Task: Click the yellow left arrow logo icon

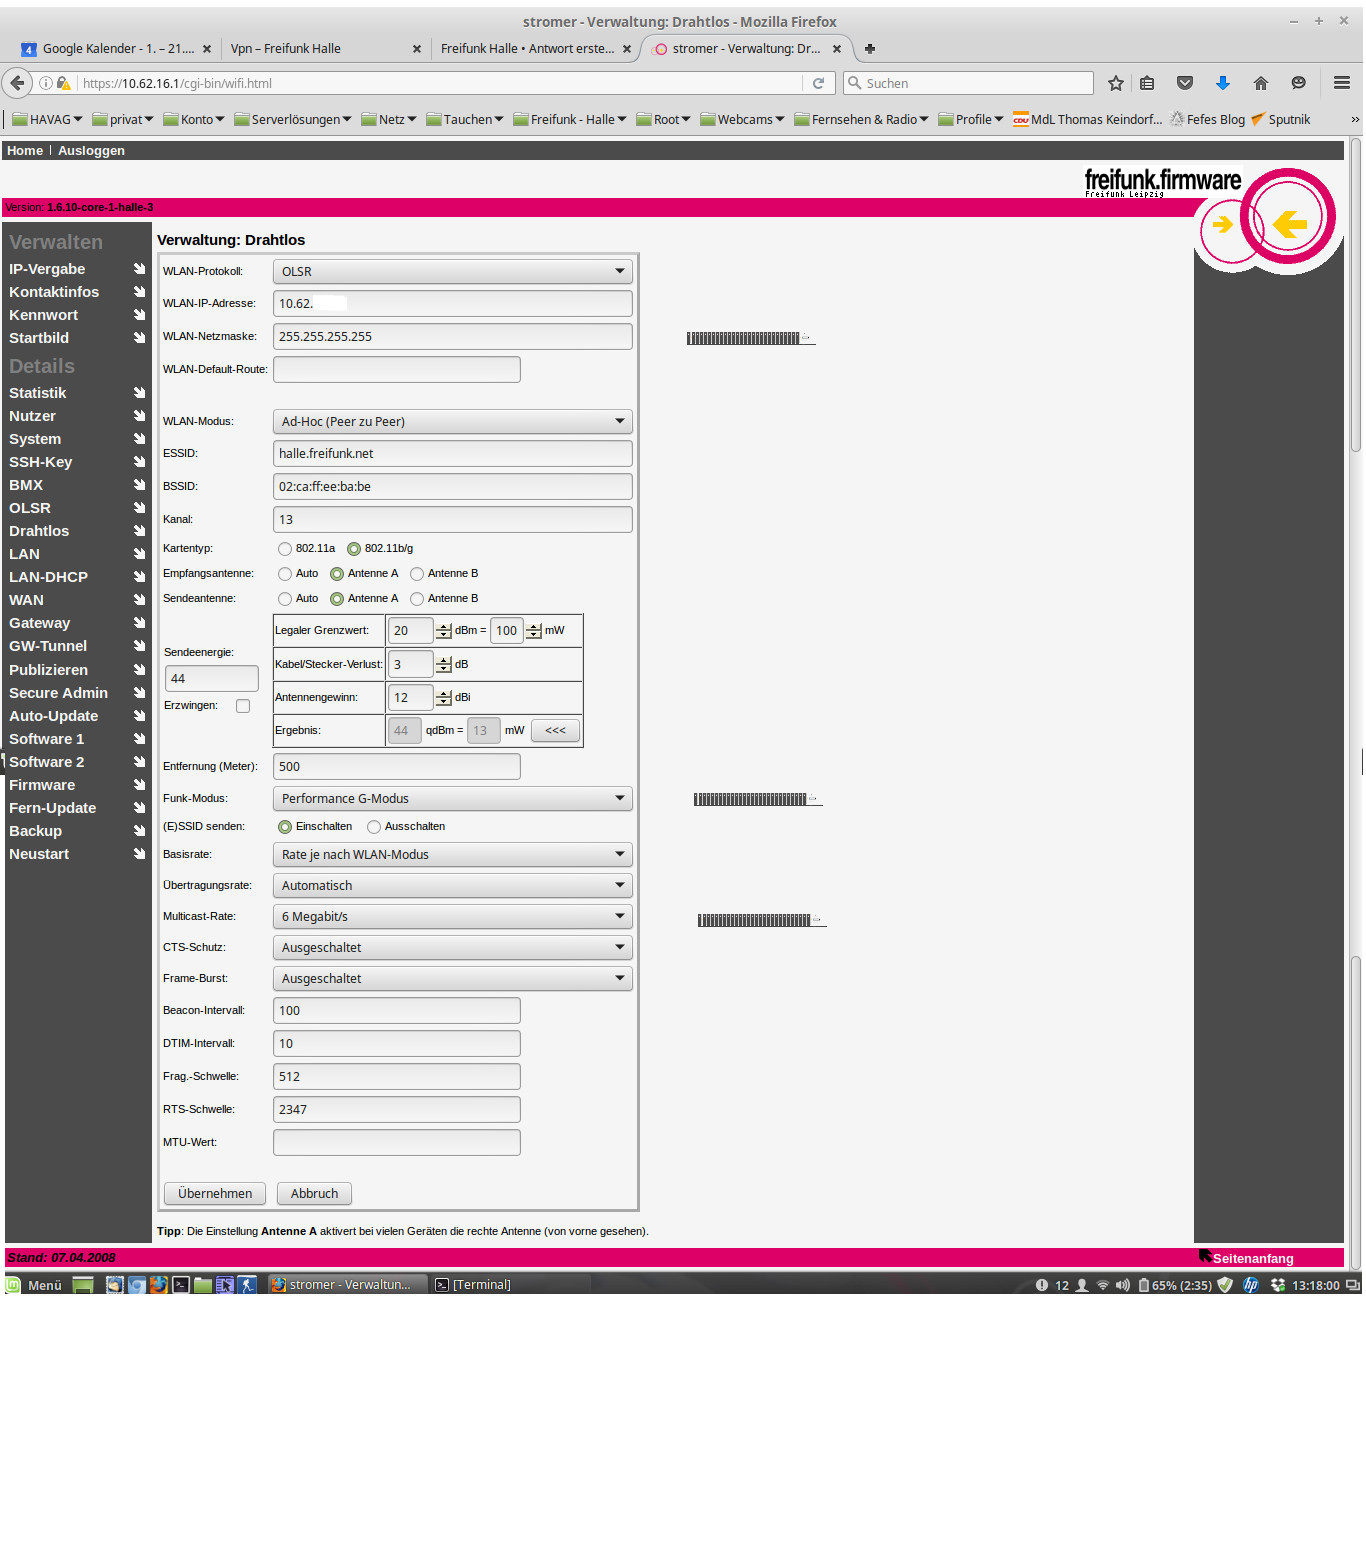Action: (1290, 223)
